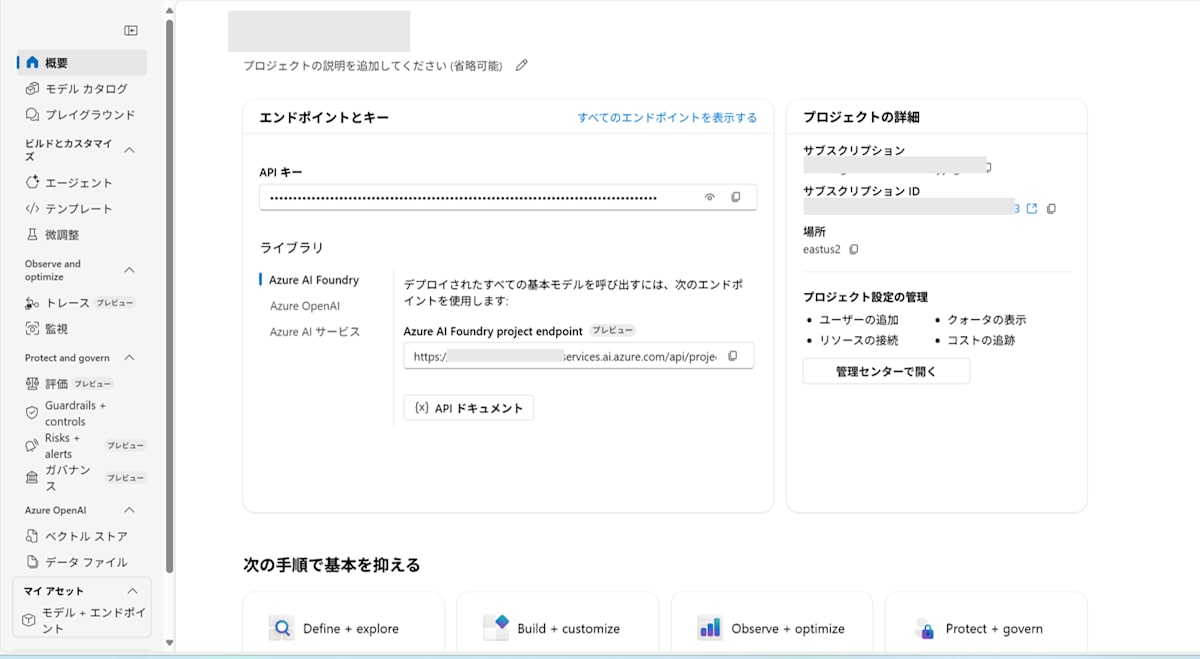The image size is (1200, 659).
Task: Click the 監視 icon in sidebar
Action: (32, 328)
